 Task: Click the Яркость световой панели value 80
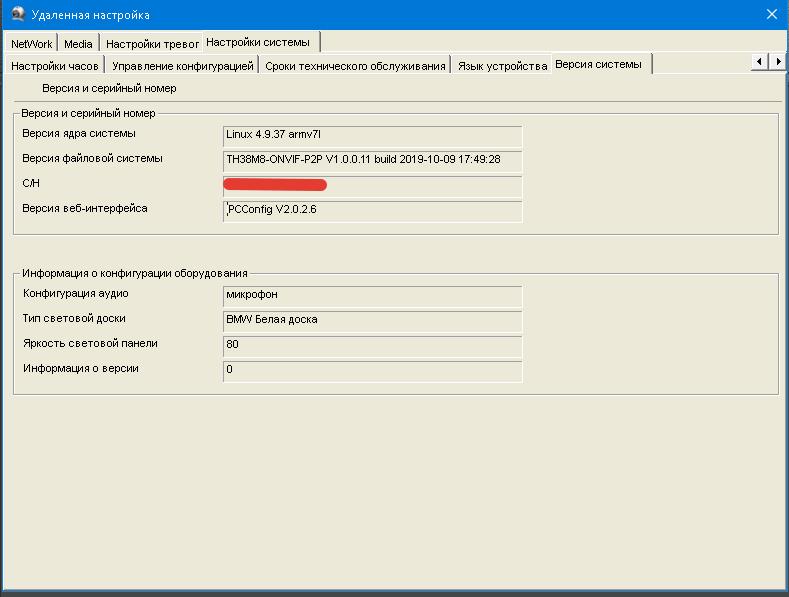372,346
